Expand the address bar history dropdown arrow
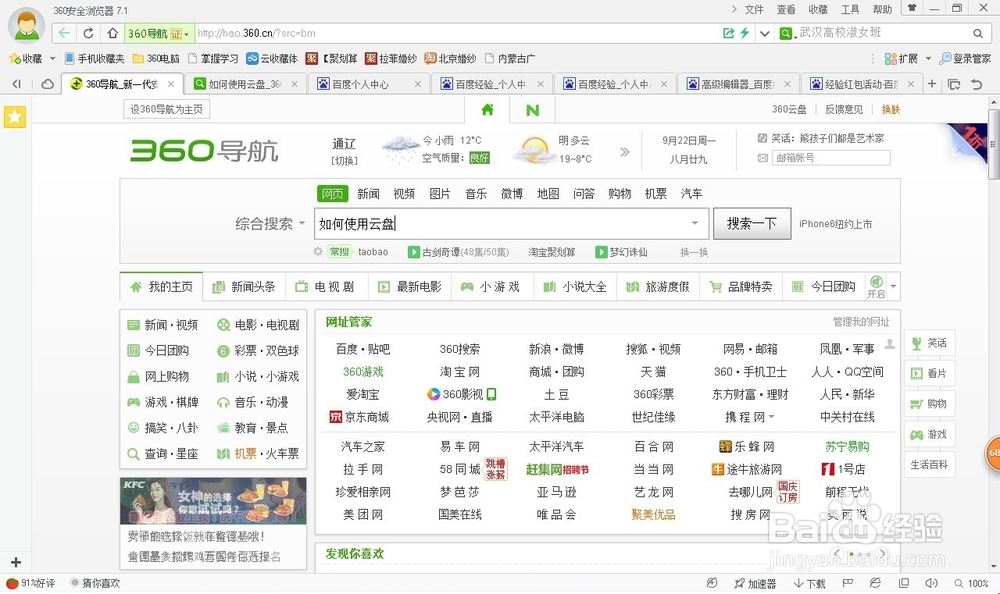1000x594 pixels. click(764, 33)
